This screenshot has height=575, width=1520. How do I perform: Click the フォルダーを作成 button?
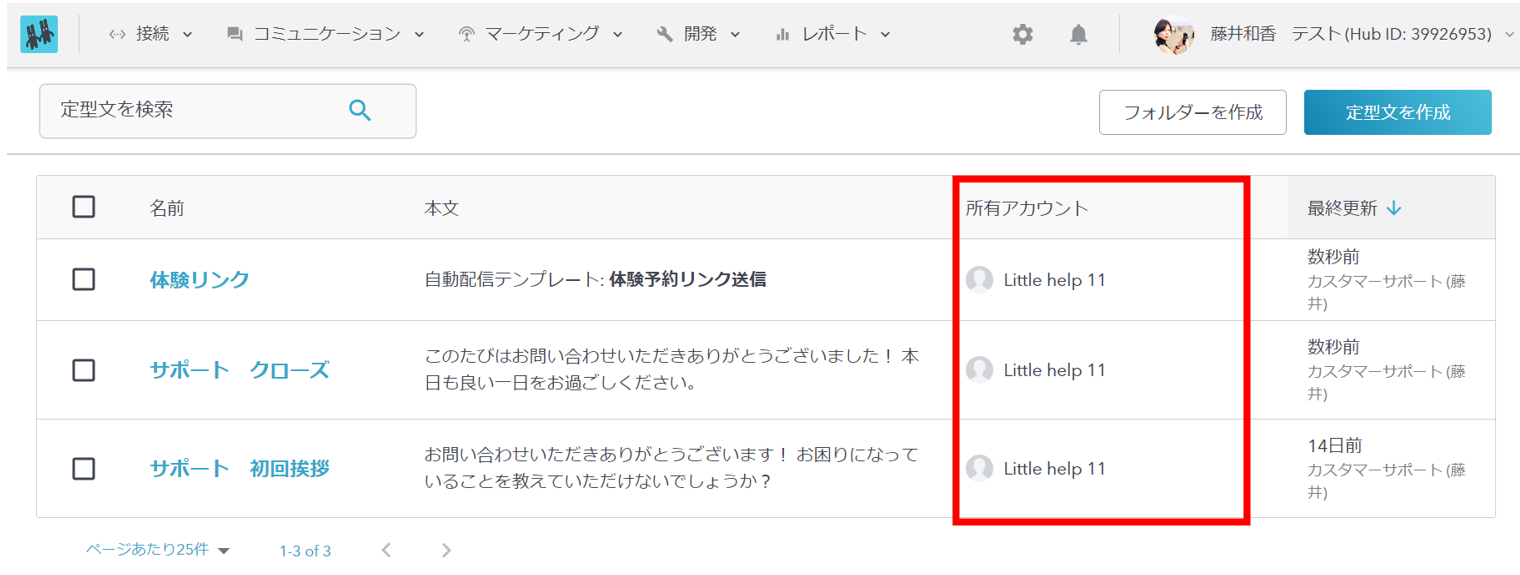(x=1192, y=112)
